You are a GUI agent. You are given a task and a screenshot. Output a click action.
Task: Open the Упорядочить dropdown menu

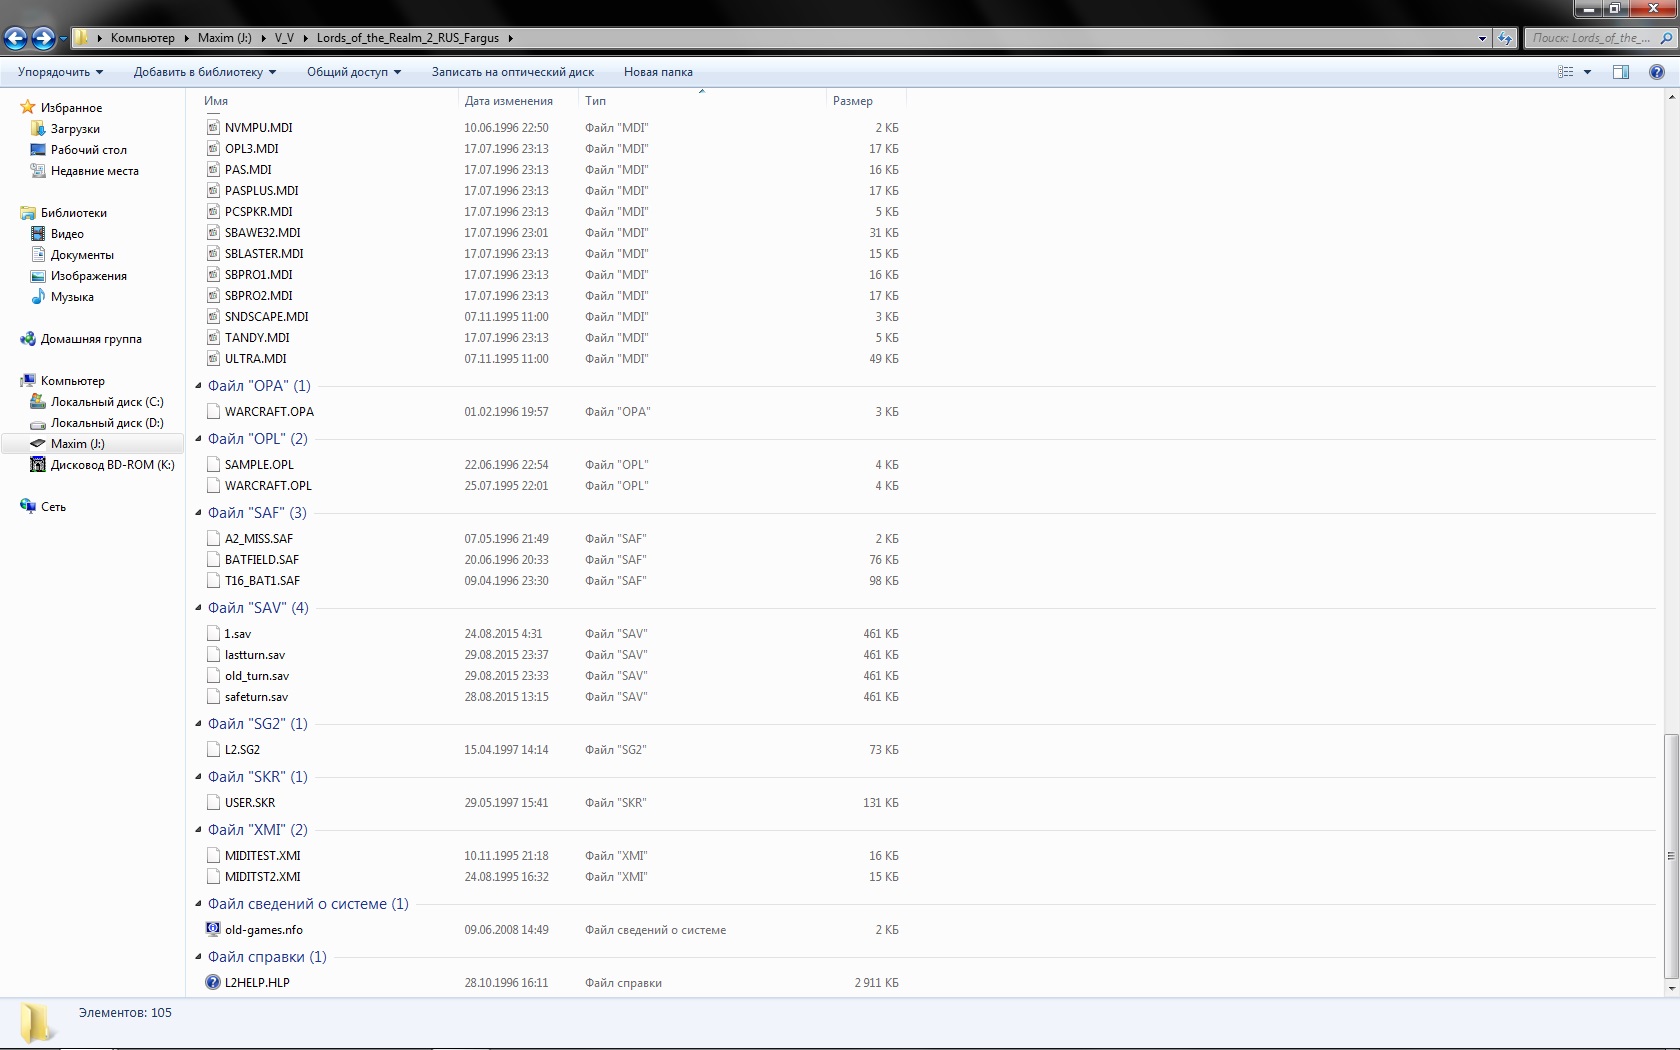(60, 72)
